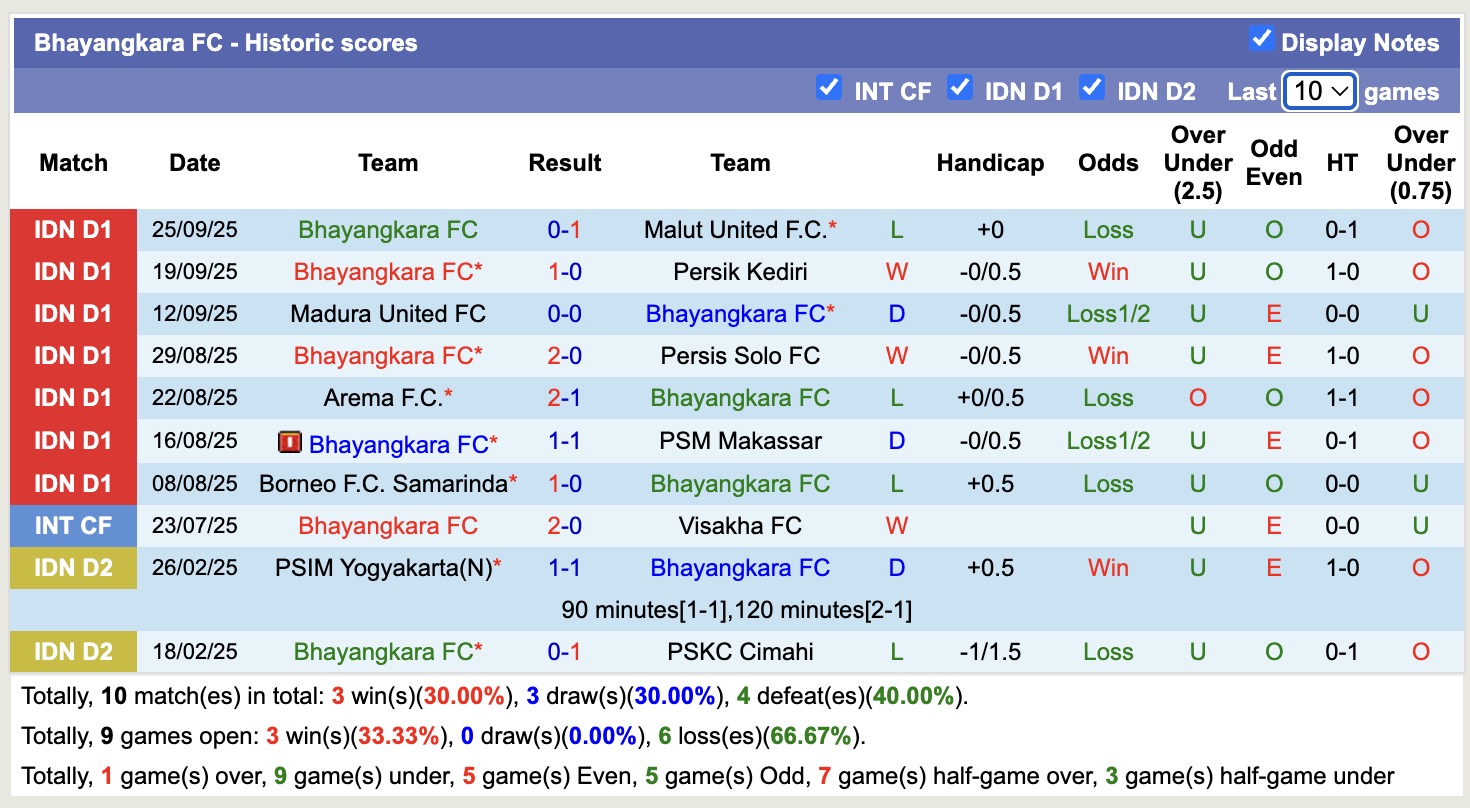This screenshot has width=1470, height=808.
Task: Select the PSKC Cimahi team link
Action: 740,652
